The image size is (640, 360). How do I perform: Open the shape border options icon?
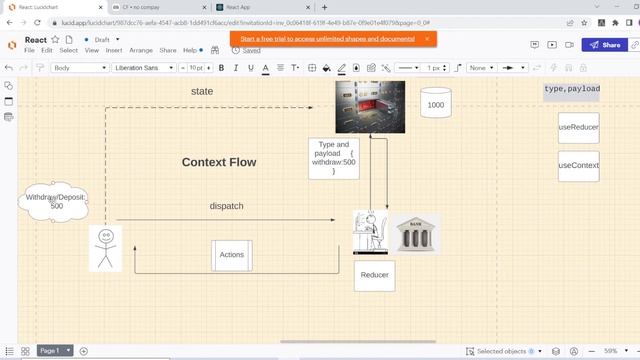tap(312, 68)
